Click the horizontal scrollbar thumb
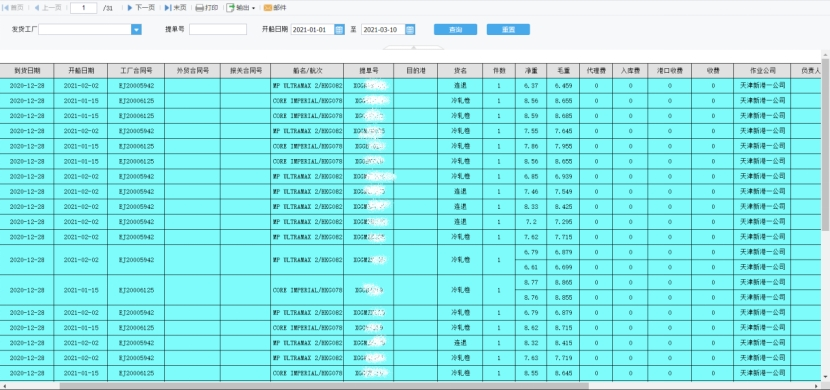This screenshot has height=390, width=830. coord(324,386)
